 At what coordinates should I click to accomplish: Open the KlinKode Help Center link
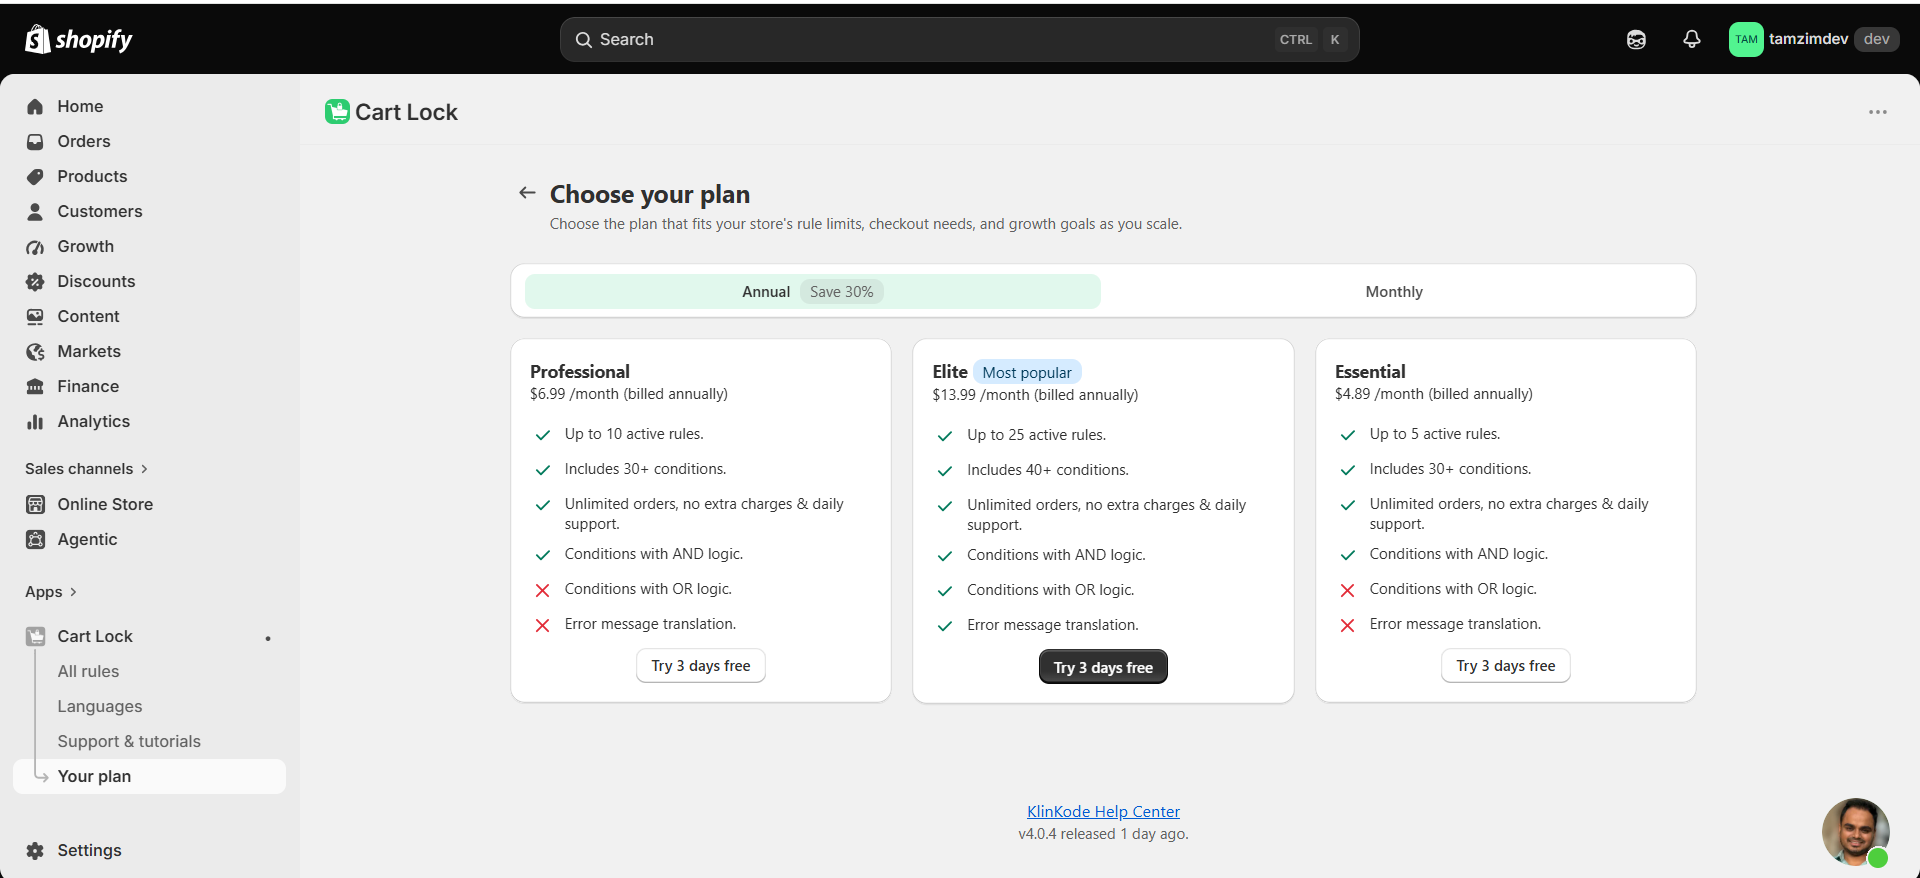[1103, 812]
